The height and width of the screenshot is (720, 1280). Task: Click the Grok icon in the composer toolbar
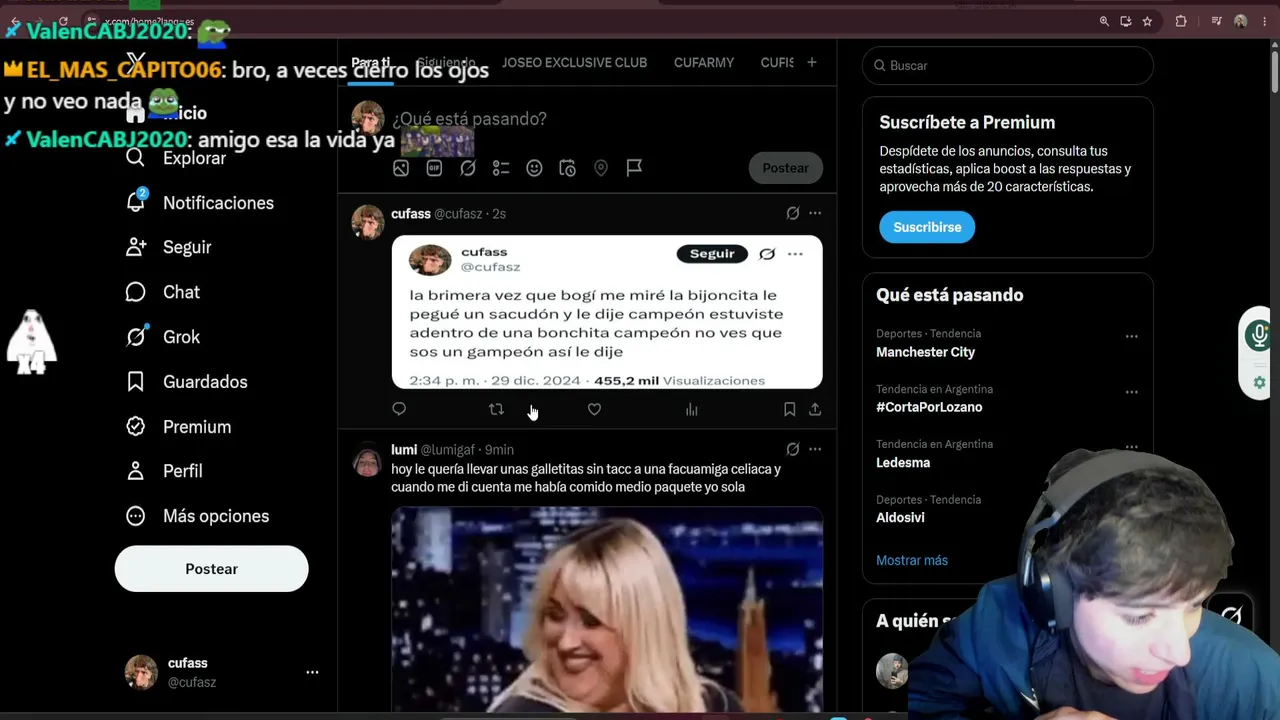tap(468, 168)
